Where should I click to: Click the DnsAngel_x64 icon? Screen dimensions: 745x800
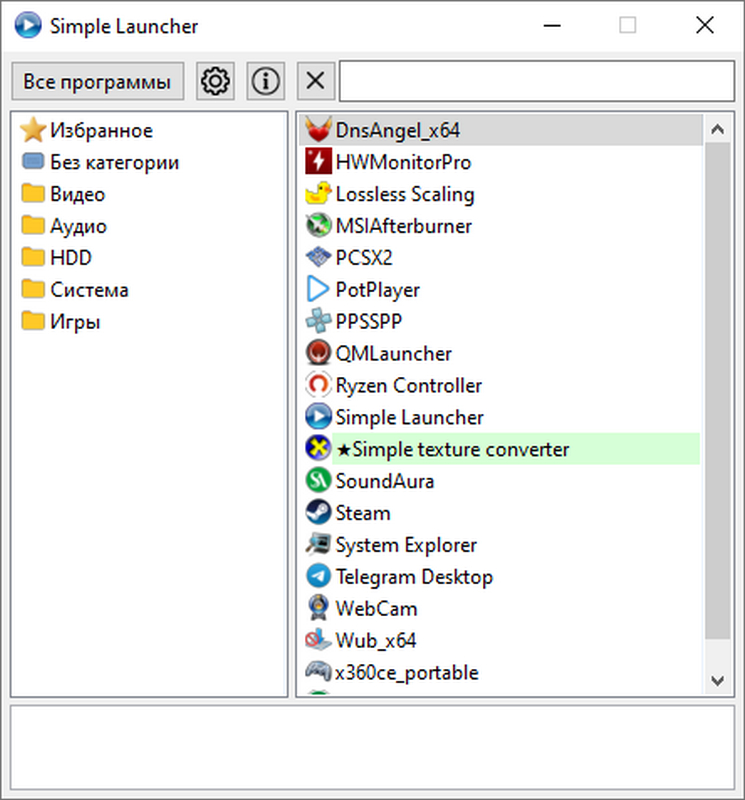click(x=318, y=130)
